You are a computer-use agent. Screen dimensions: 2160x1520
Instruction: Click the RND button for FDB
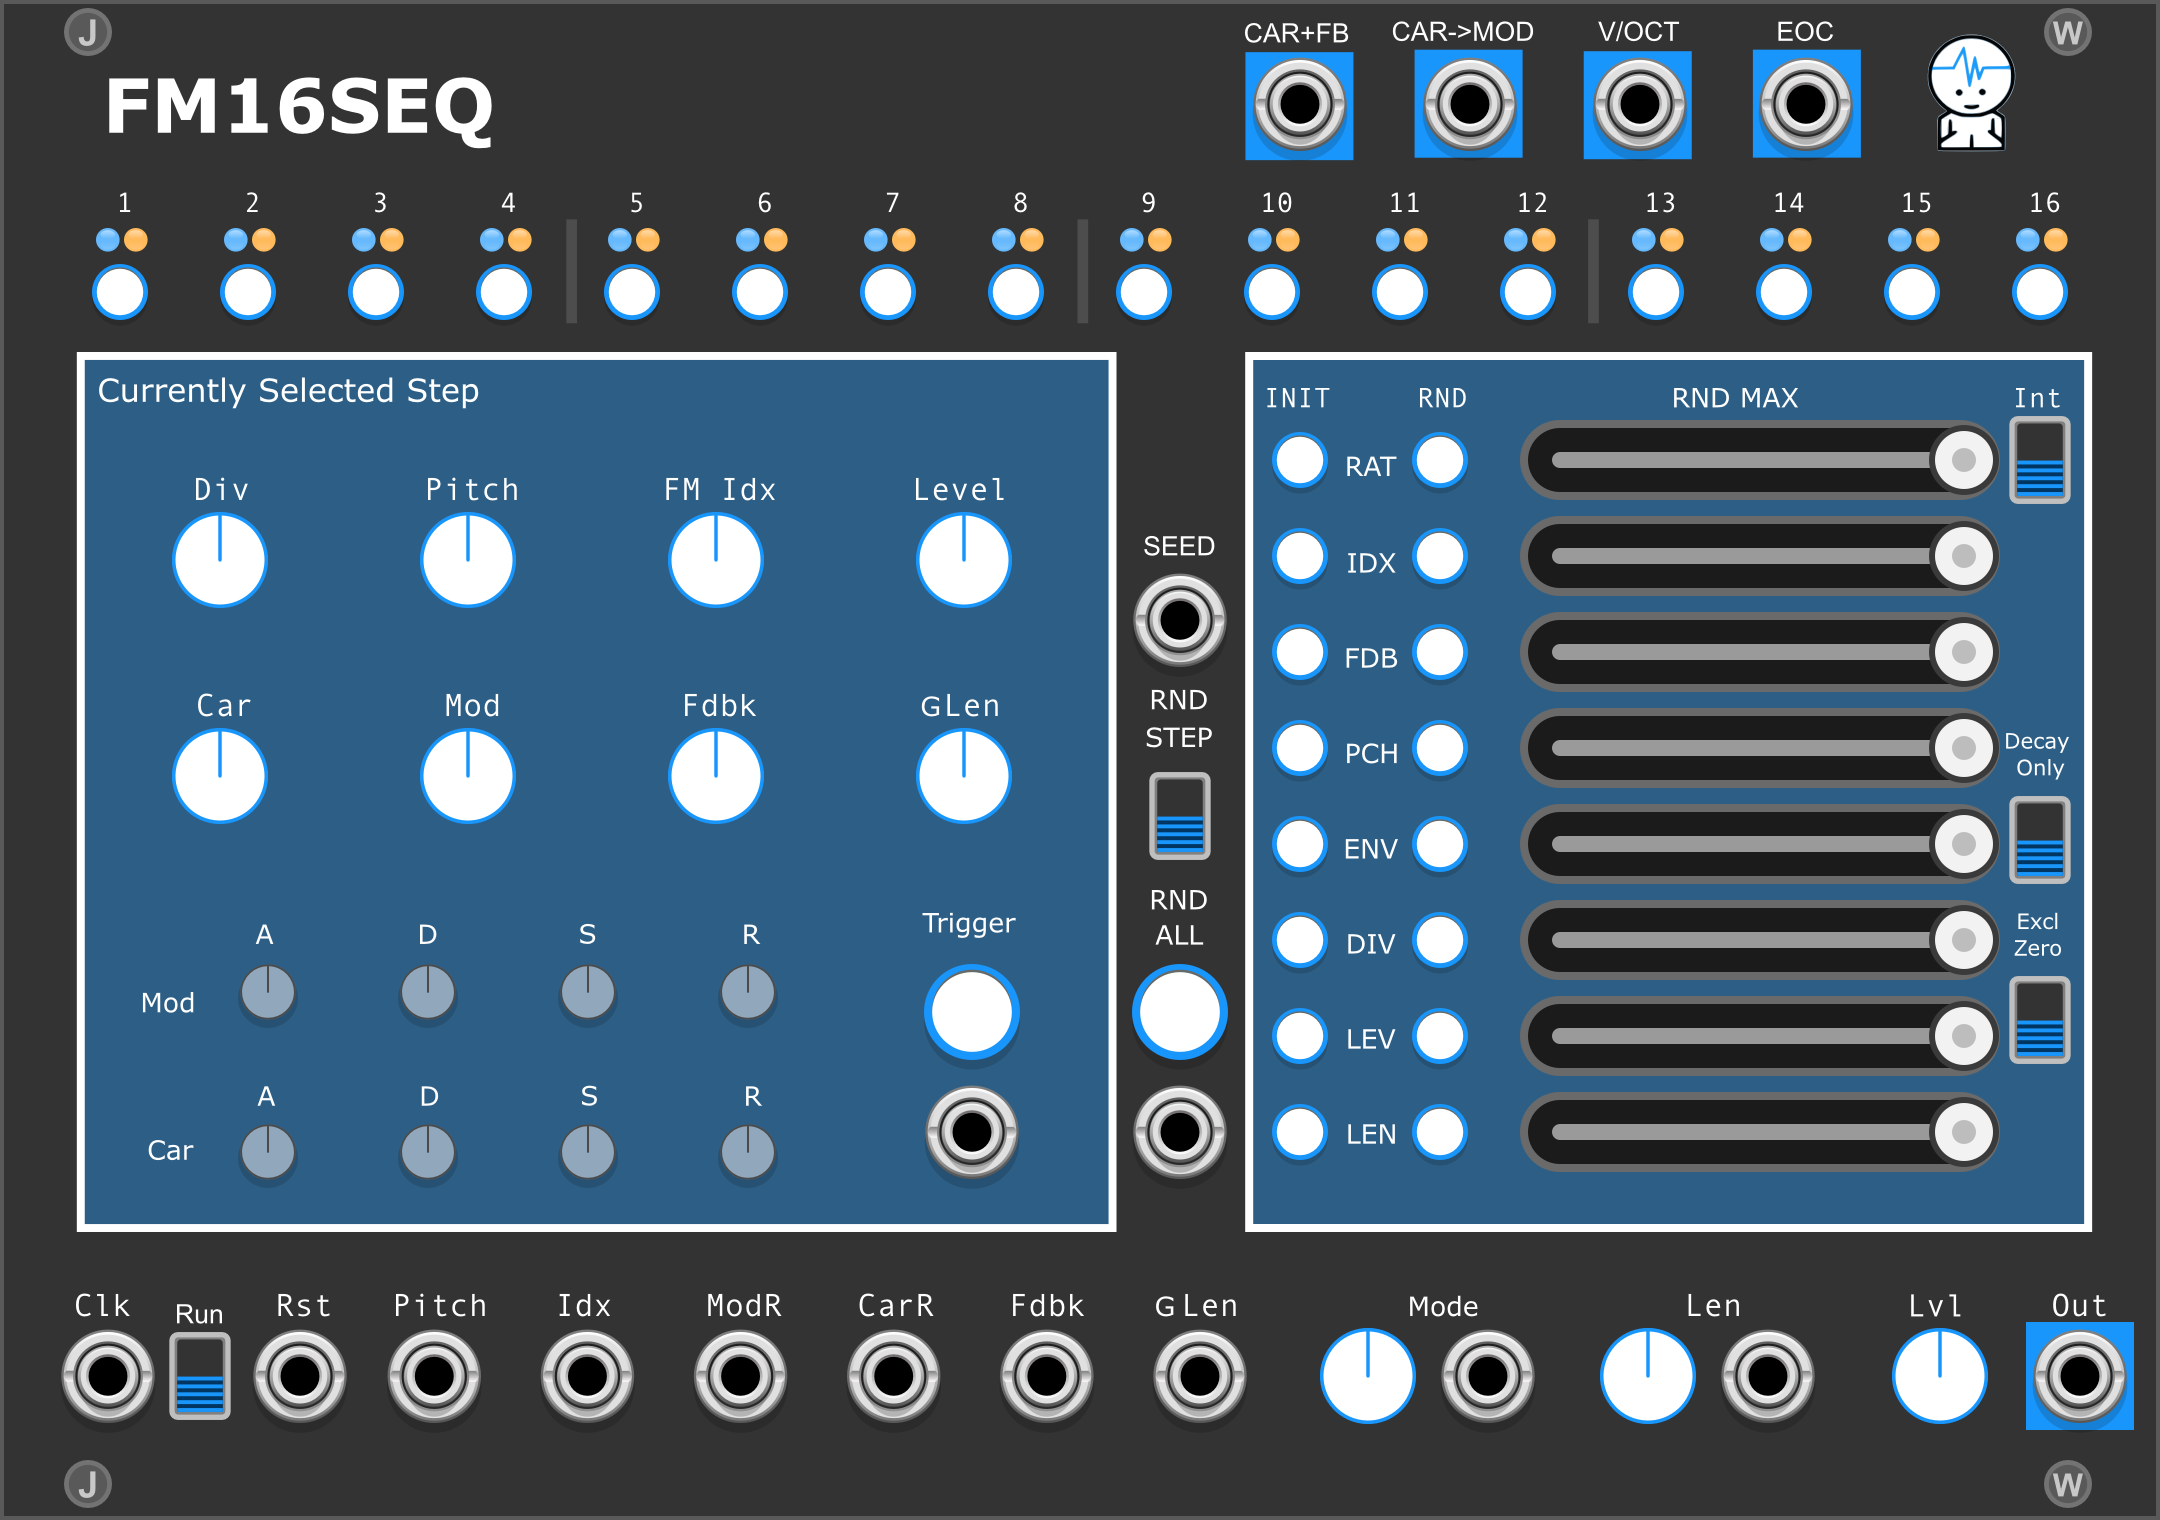1440,652
